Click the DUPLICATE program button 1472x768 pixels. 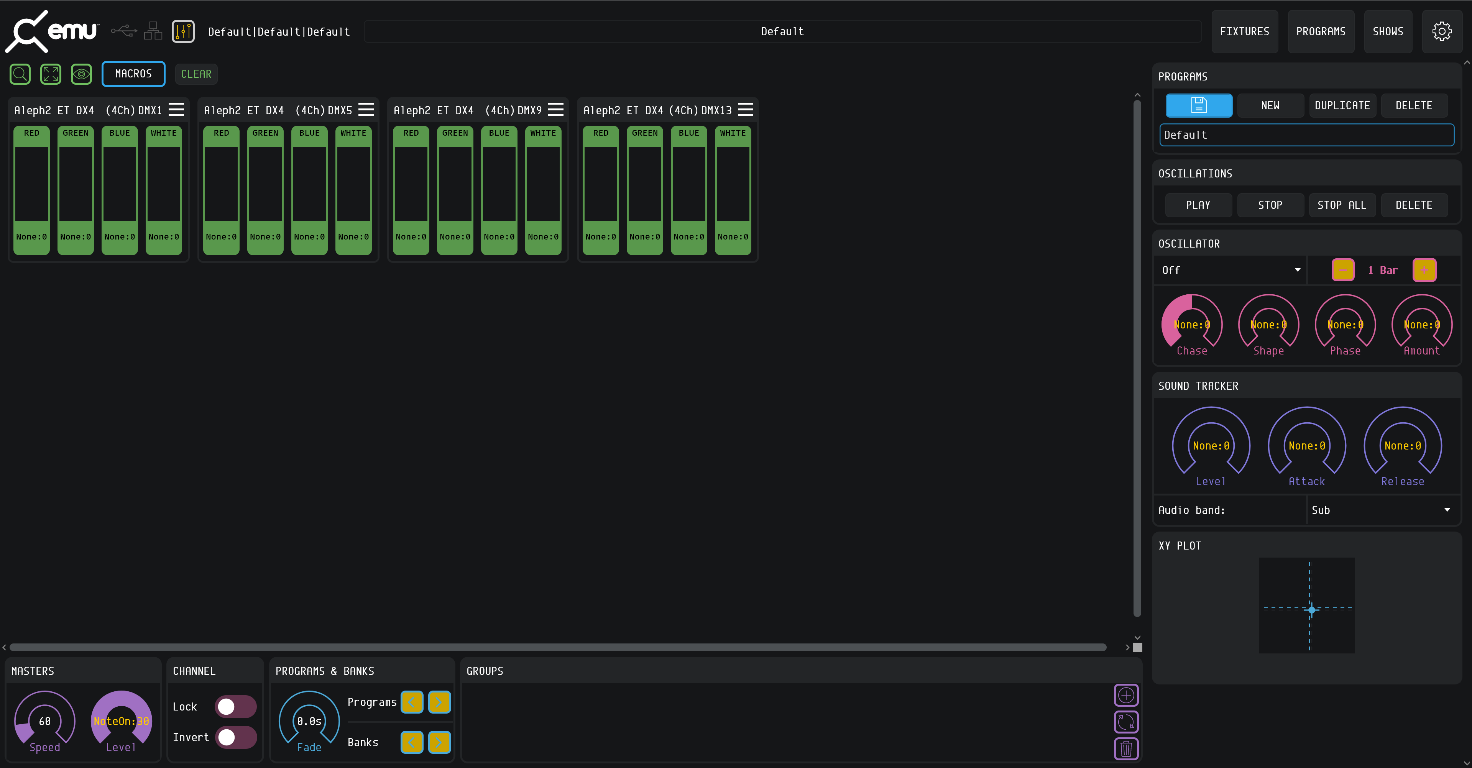pyautogui.click(x=1342, y=105)
